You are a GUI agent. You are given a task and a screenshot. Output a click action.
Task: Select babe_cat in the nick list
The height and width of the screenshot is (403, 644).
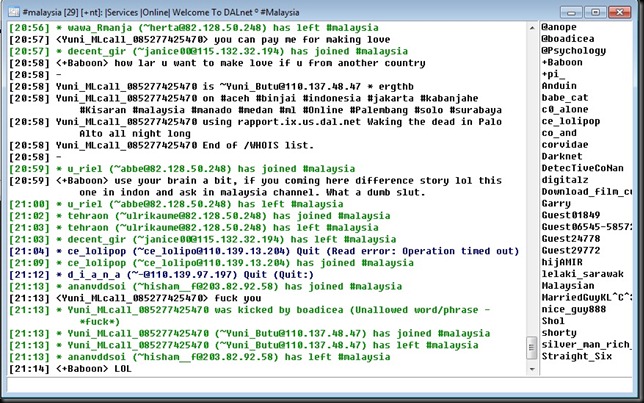pos(565,98)
